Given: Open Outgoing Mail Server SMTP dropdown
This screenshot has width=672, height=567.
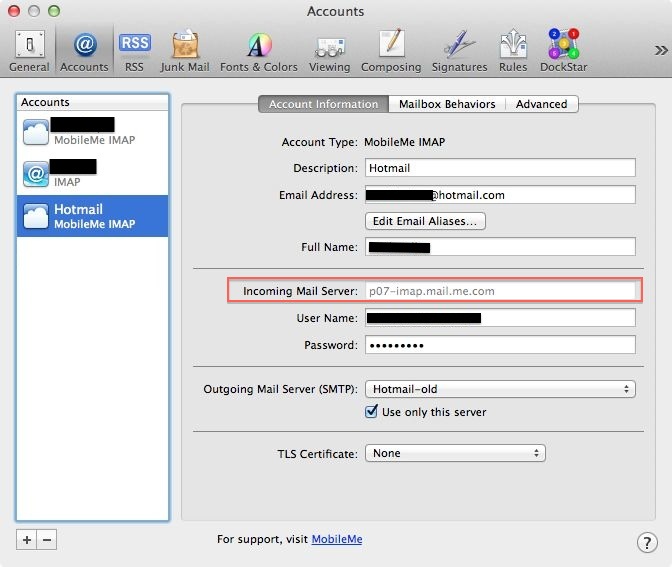Looking at the screenshot, I should pos(500,389).
